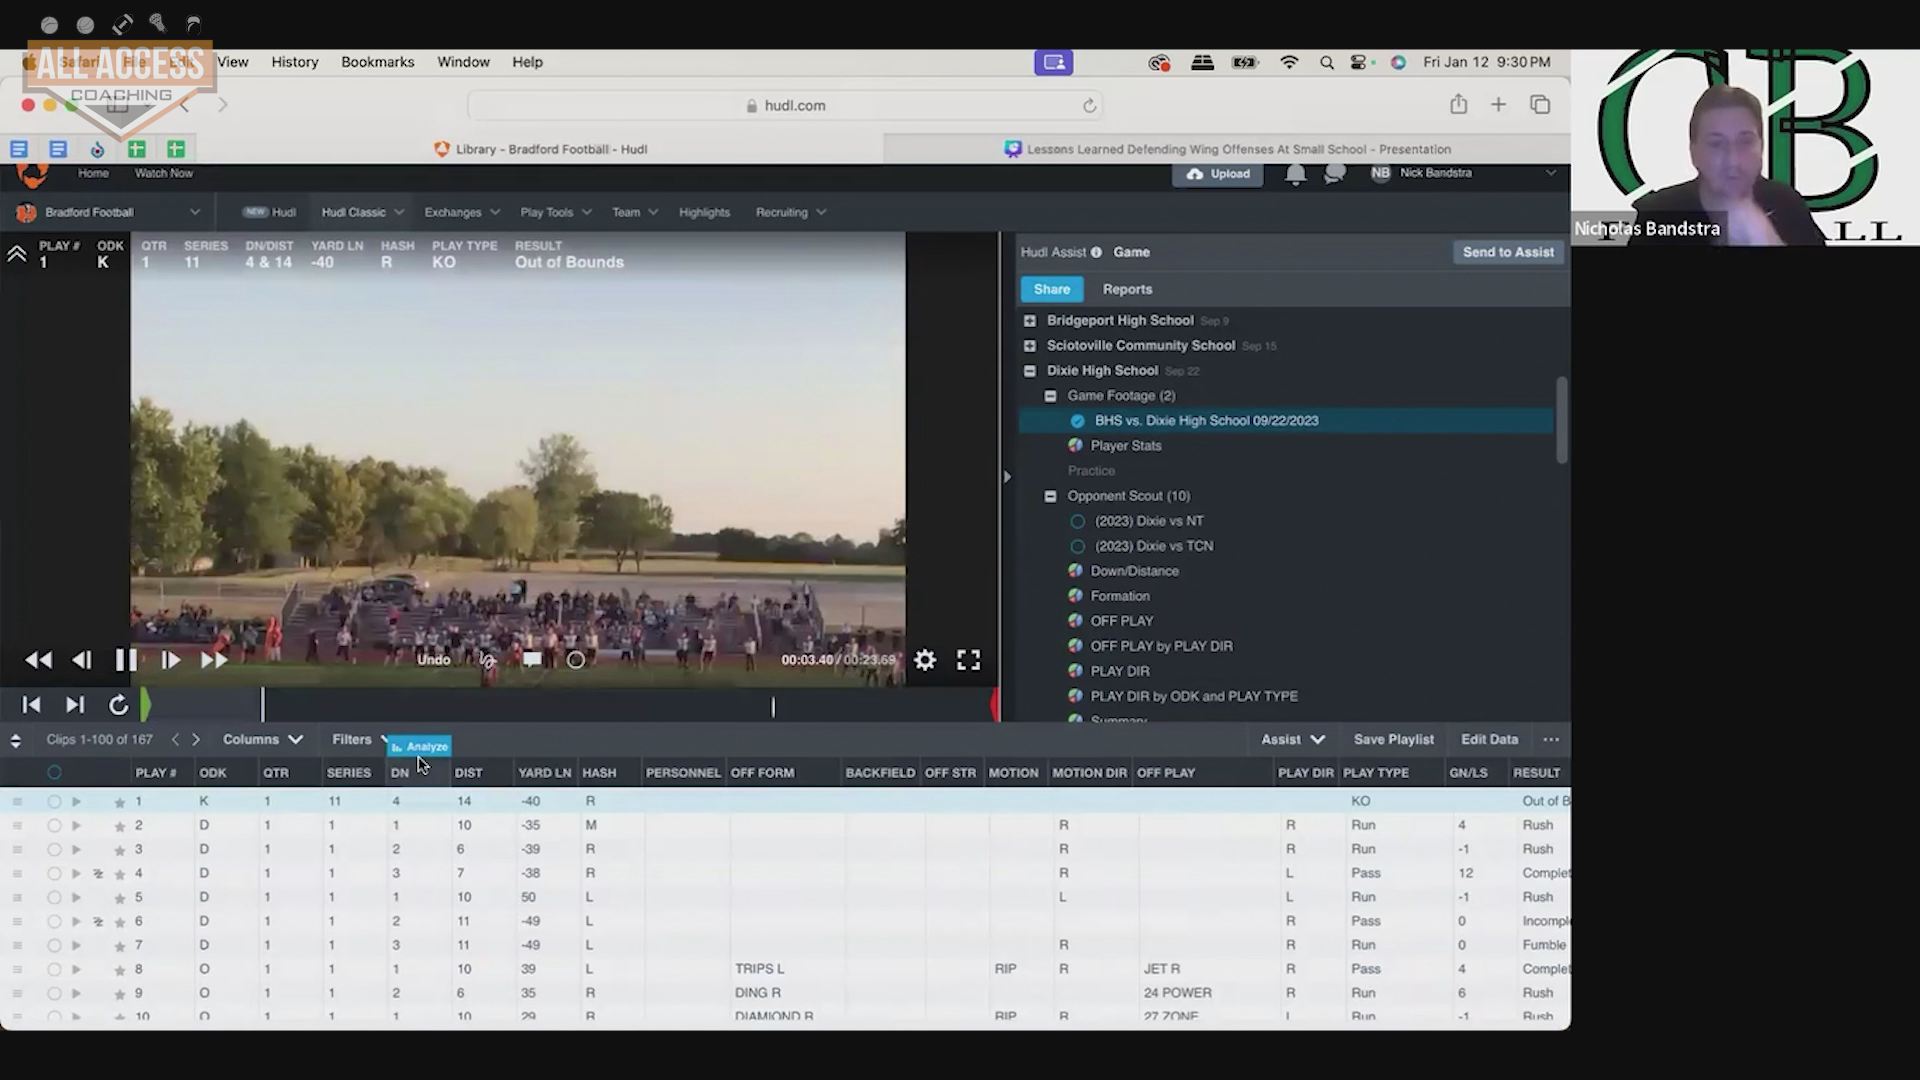Viewport: 1920px width, 1080px height.
Task: Open Columns dropdown
Action: click(x=262, y=739)
